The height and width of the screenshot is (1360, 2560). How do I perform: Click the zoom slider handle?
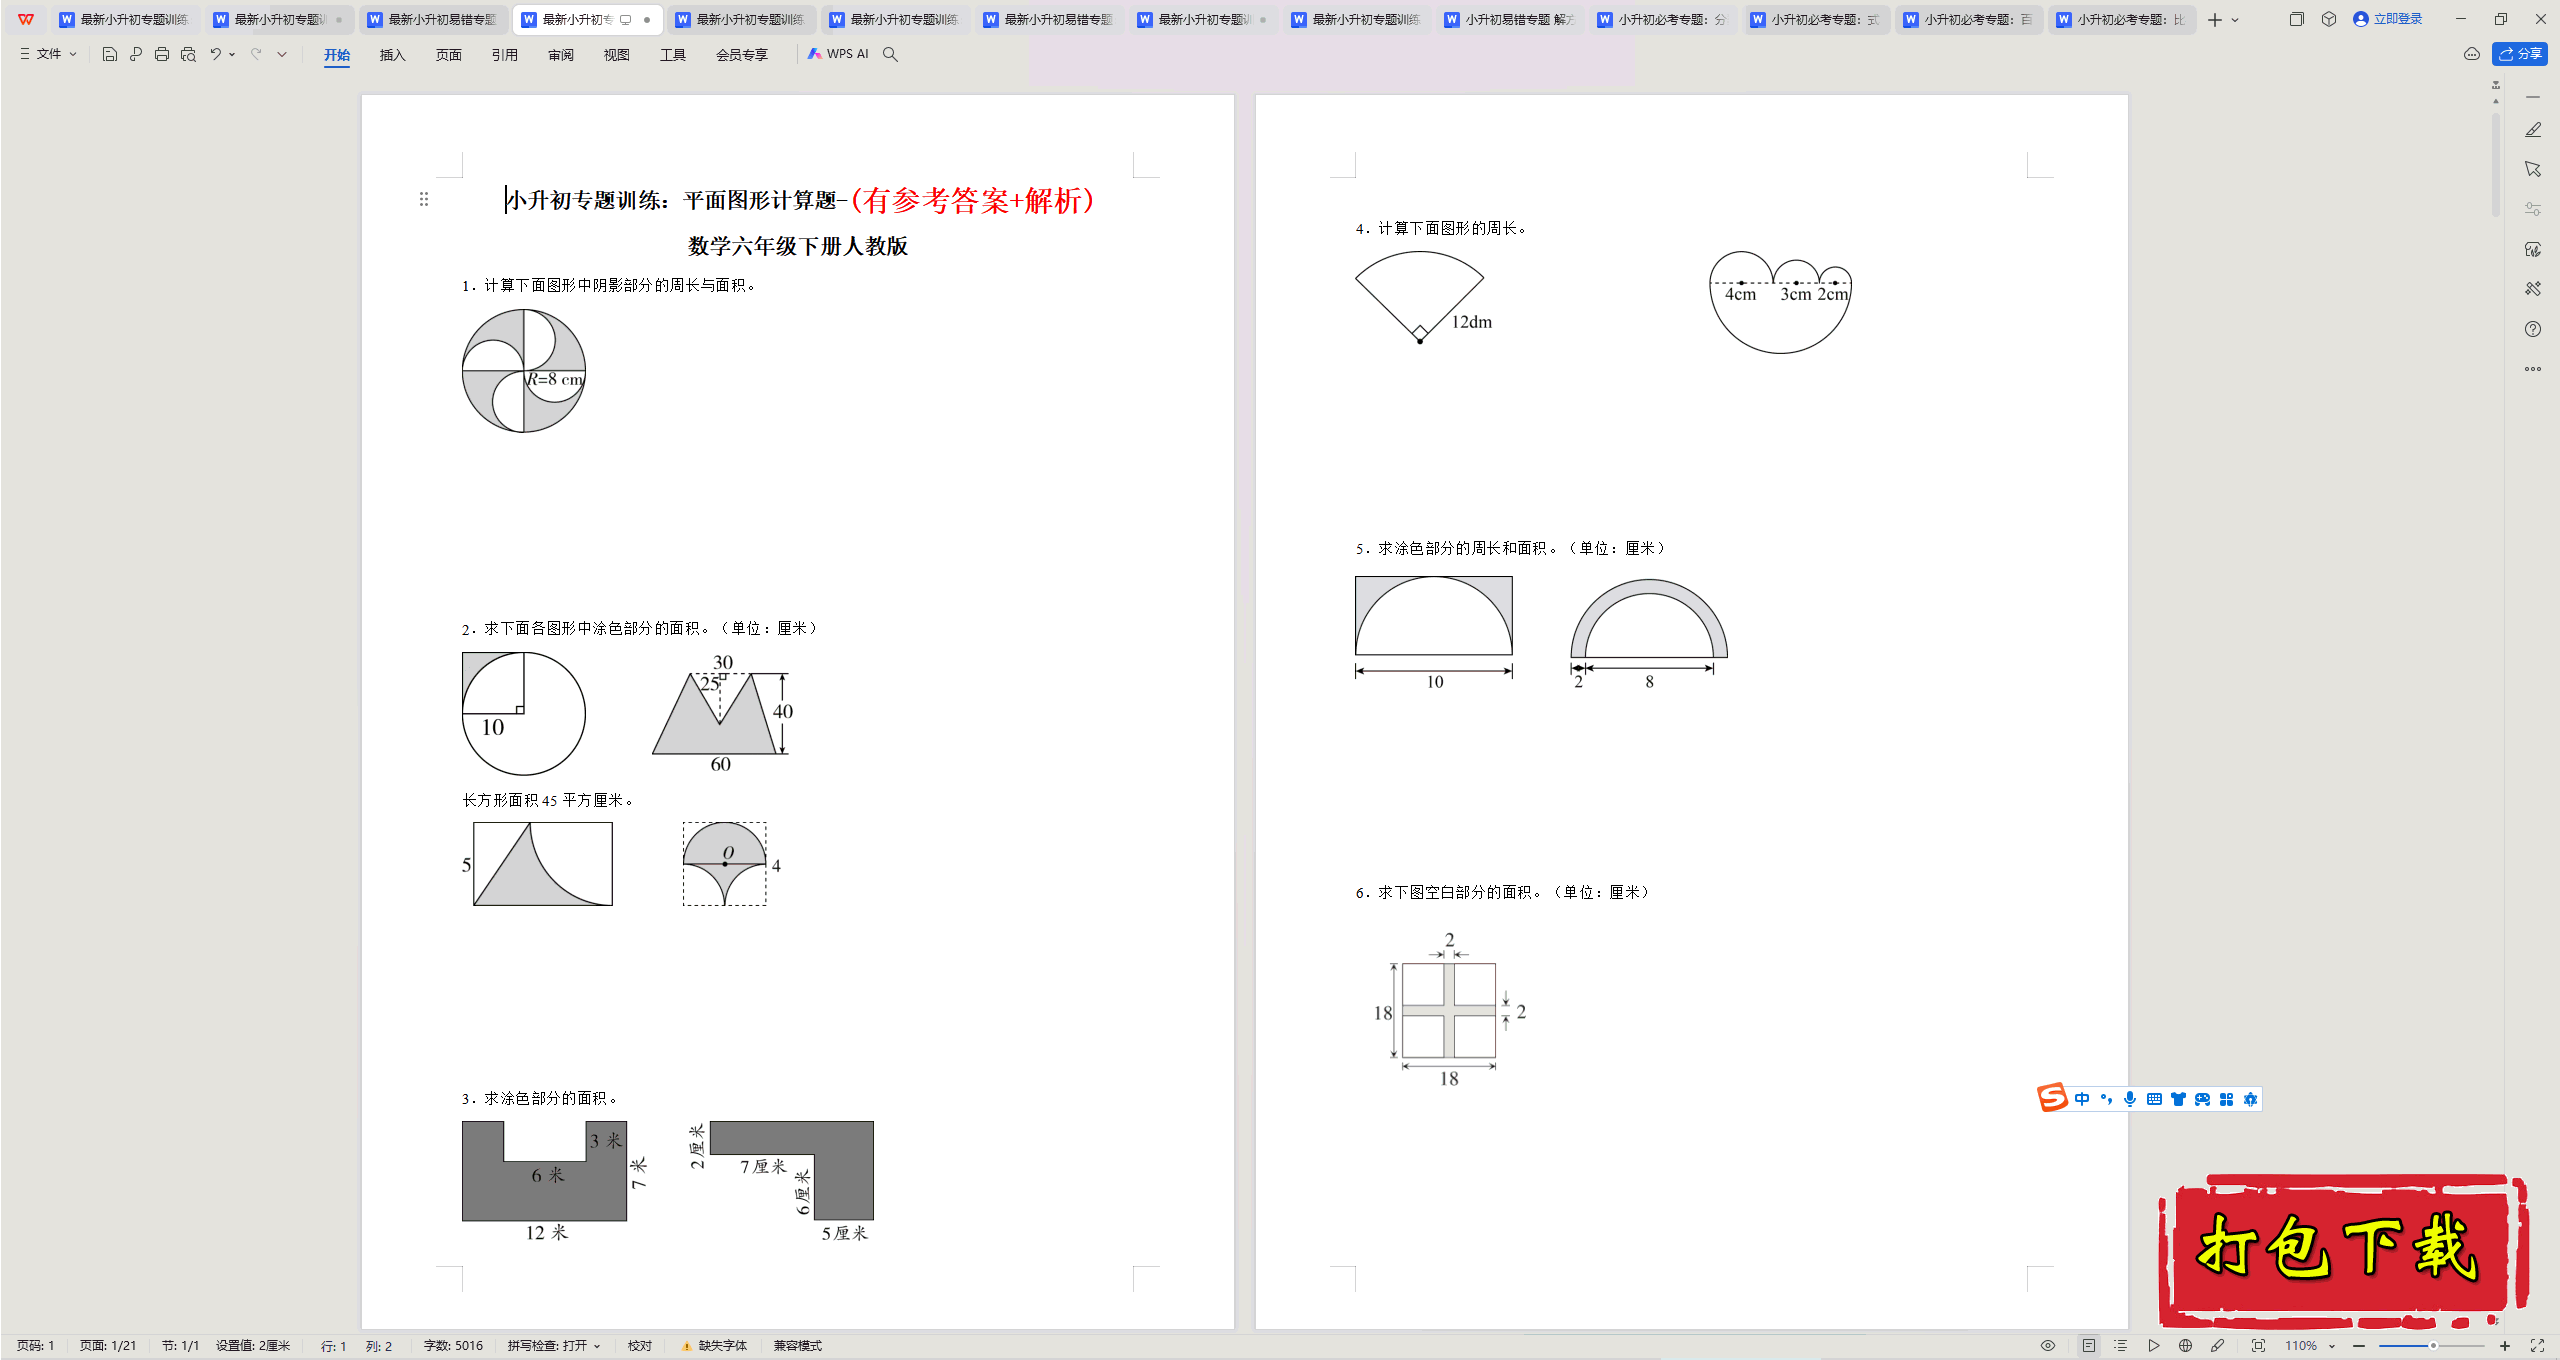(x=2433, y=1346)
